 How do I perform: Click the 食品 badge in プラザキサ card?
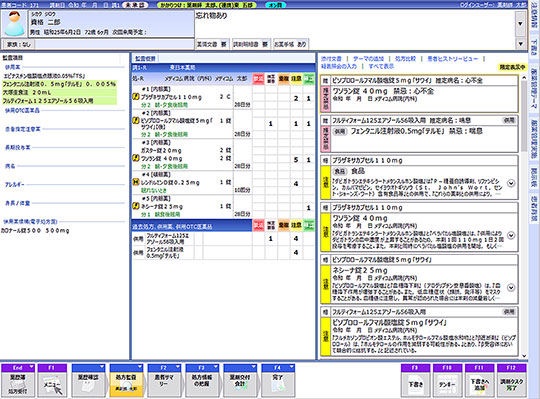[340, 171]
